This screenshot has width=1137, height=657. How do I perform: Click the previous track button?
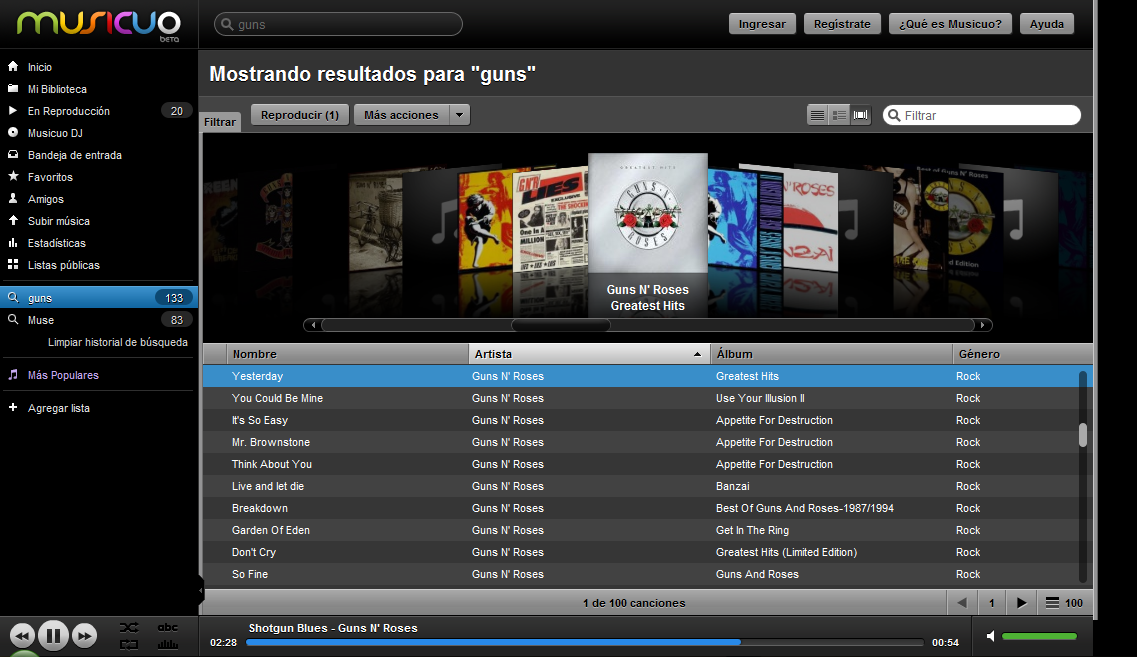coord(22,636)
